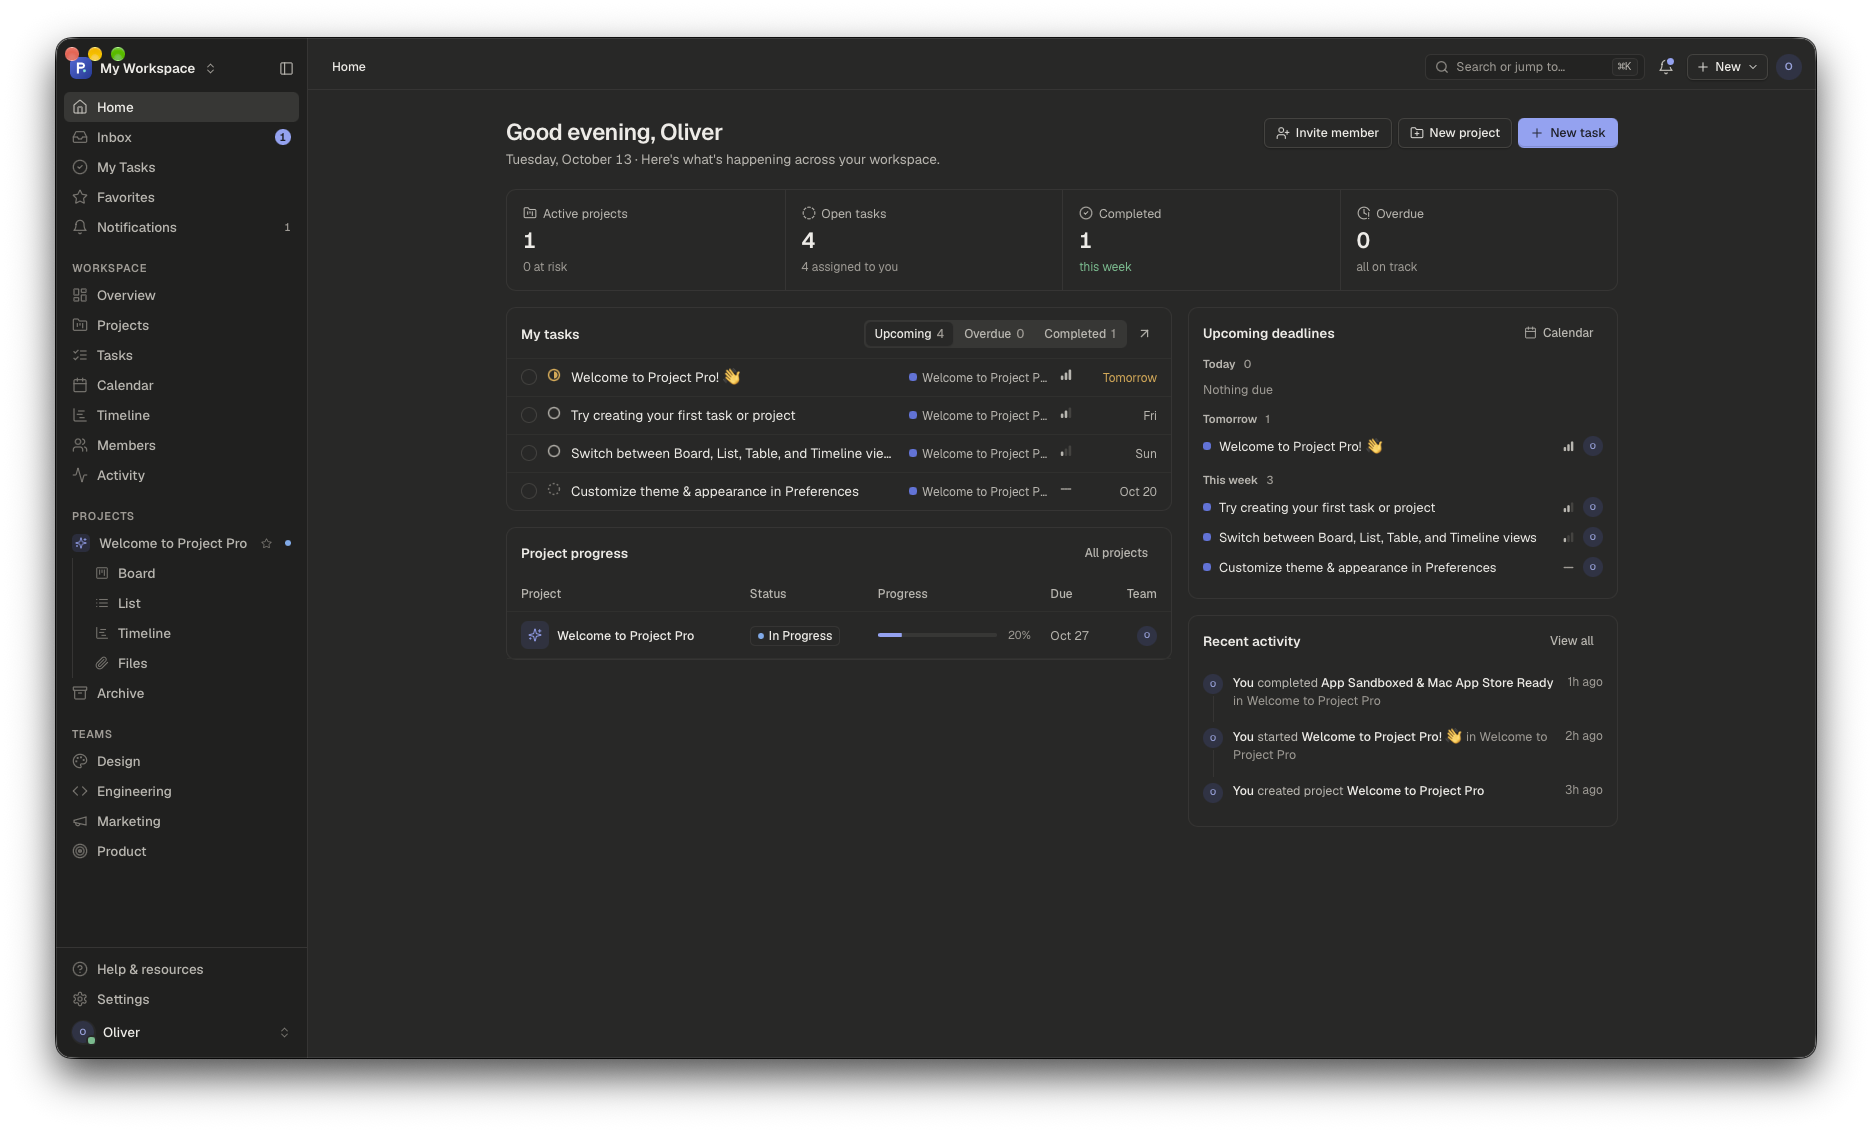The height and width of the screenshot is (1132, 1872).
Task: Open Inbox in the sidebar
Action: click(x=181, y=137)
